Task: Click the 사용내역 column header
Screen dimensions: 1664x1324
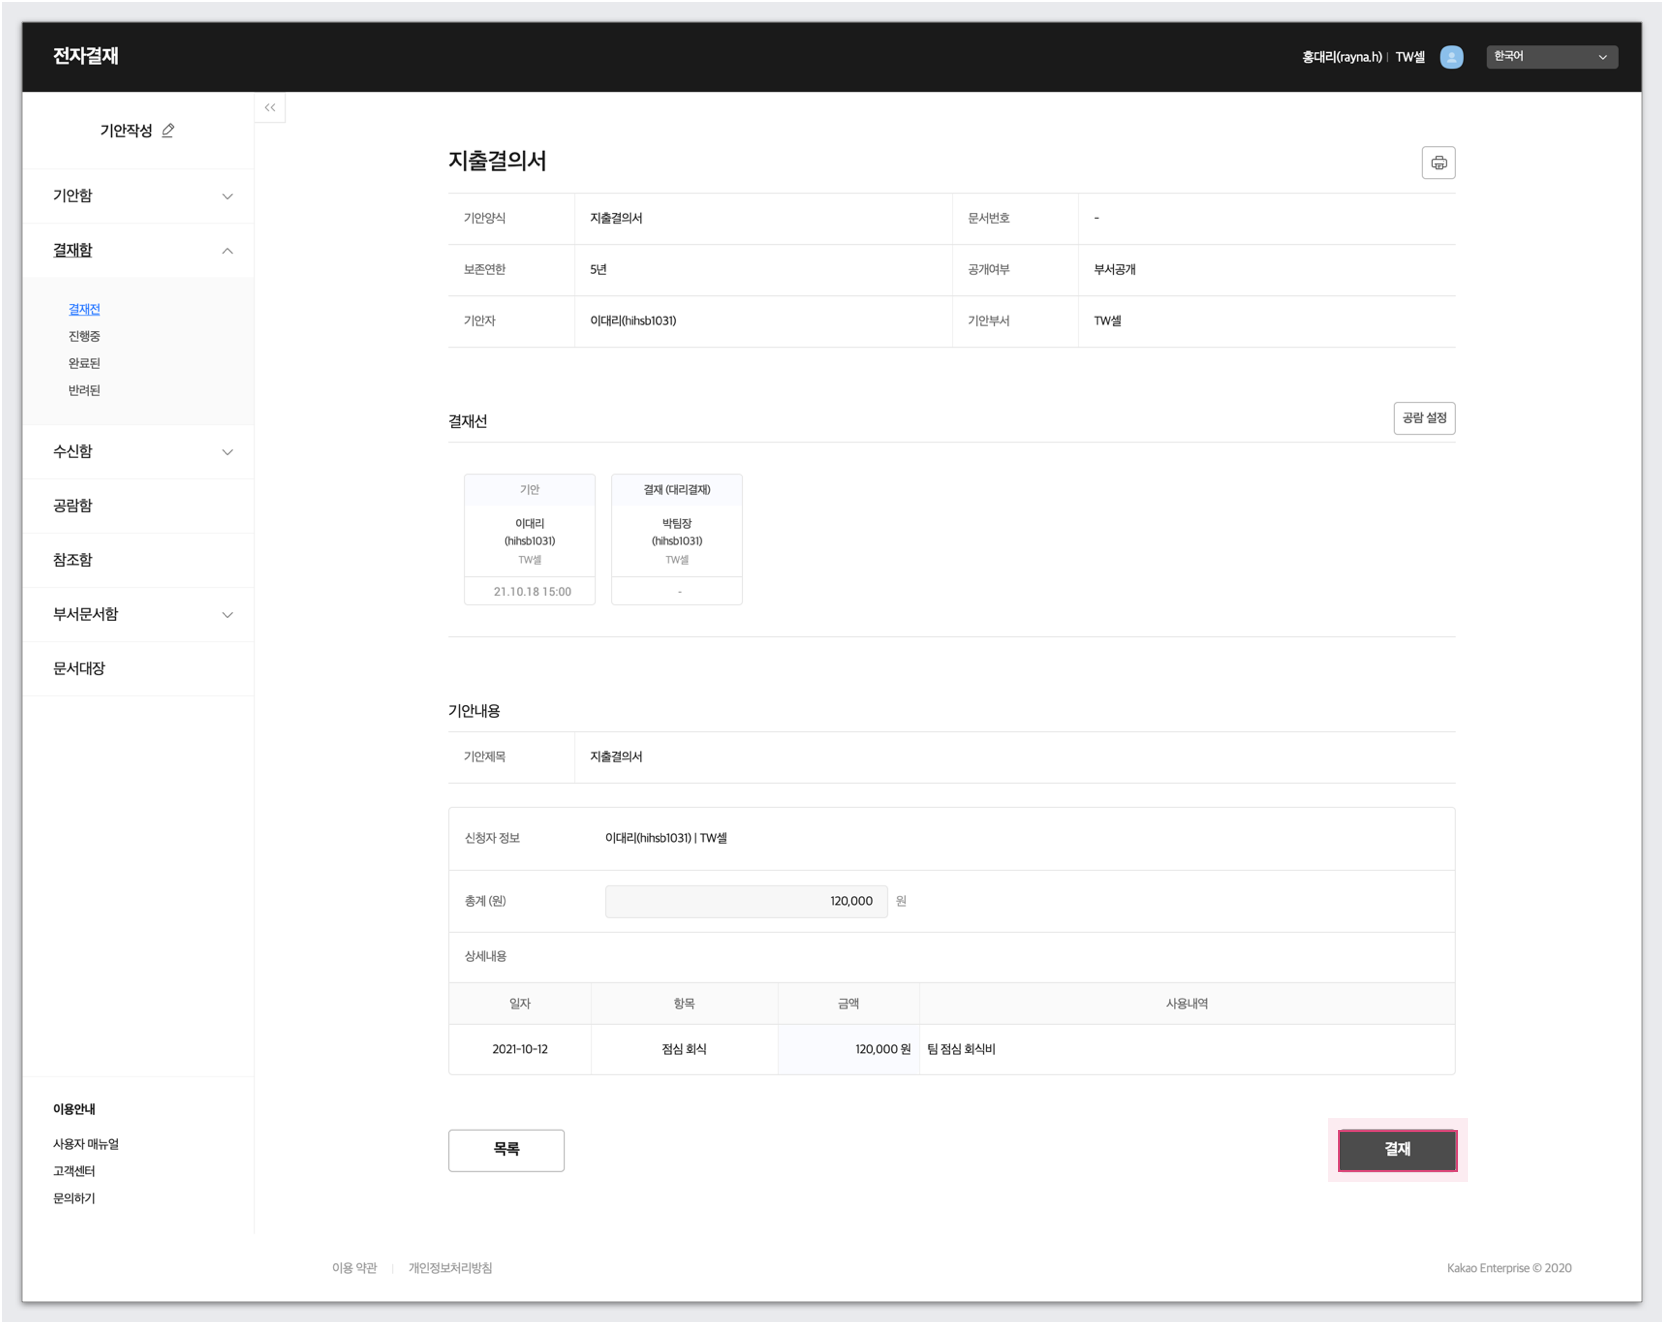Action: [1187, 1004]
